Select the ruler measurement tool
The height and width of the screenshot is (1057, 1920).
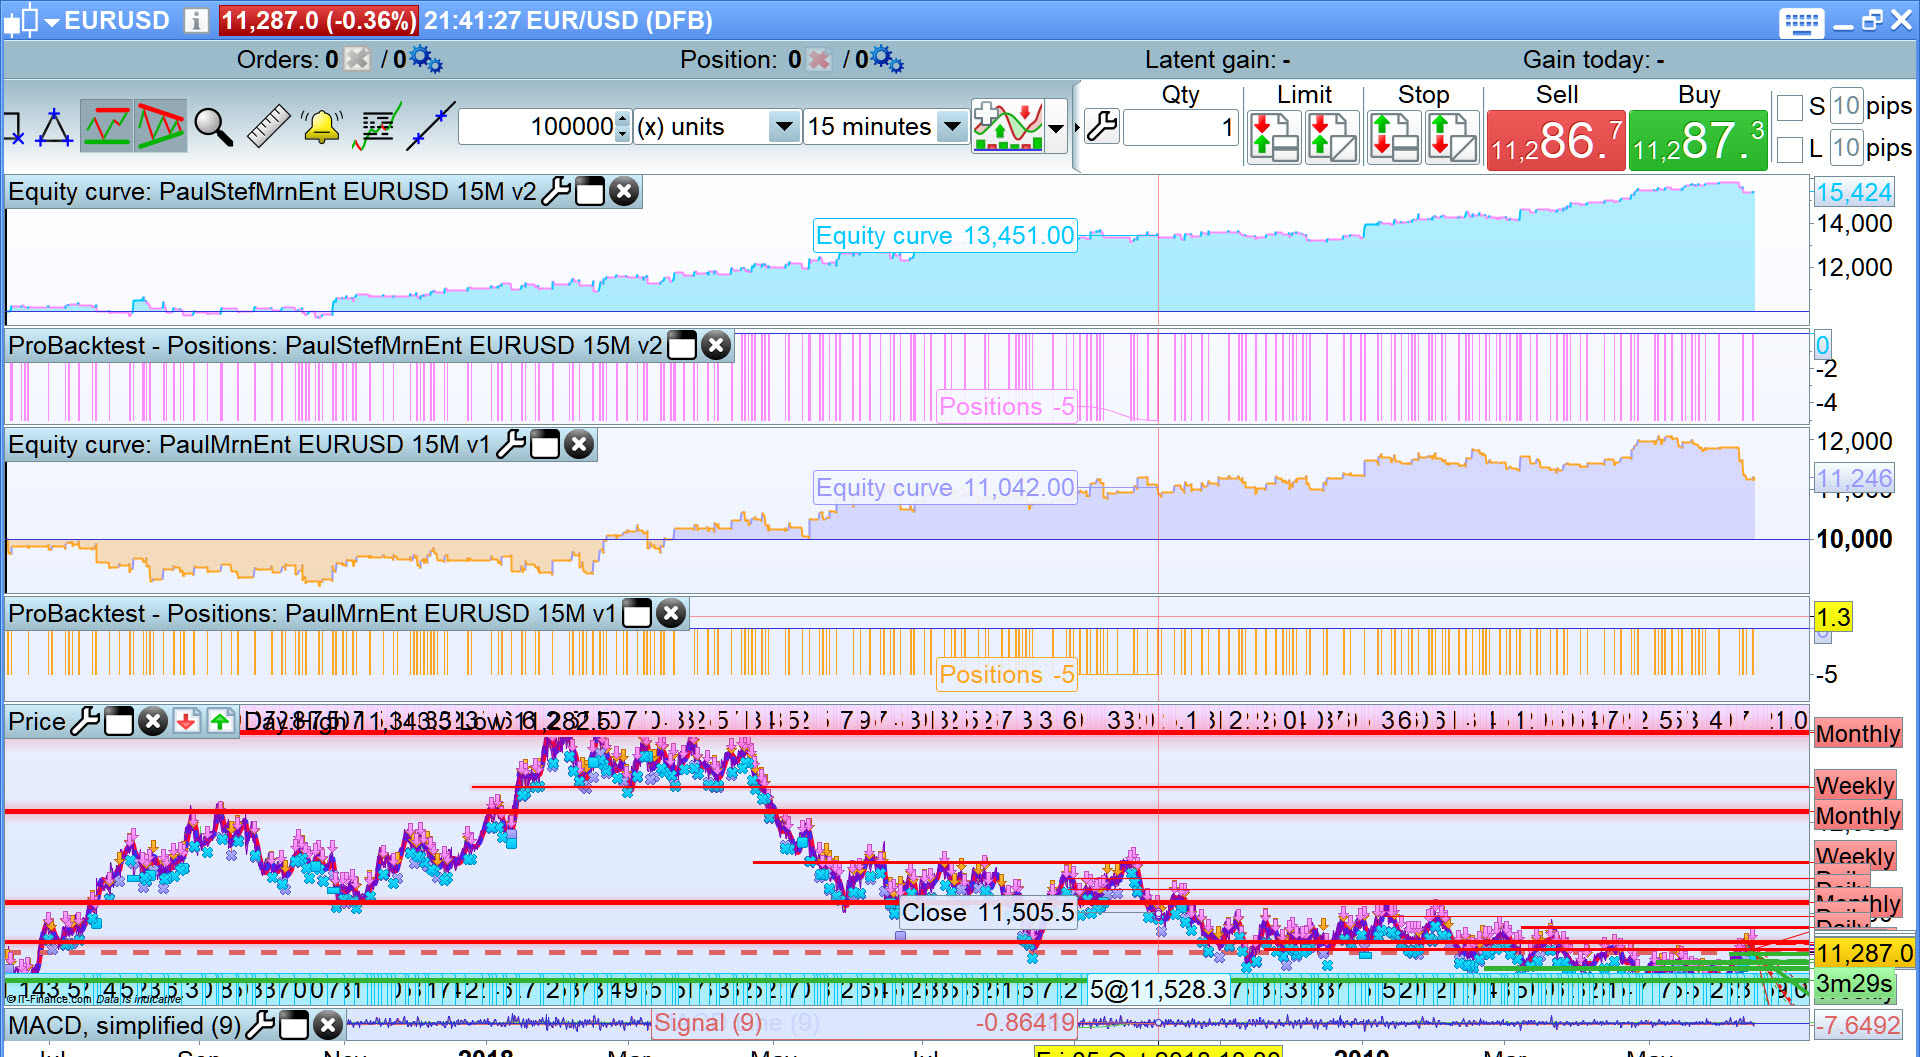click(267, 127)
